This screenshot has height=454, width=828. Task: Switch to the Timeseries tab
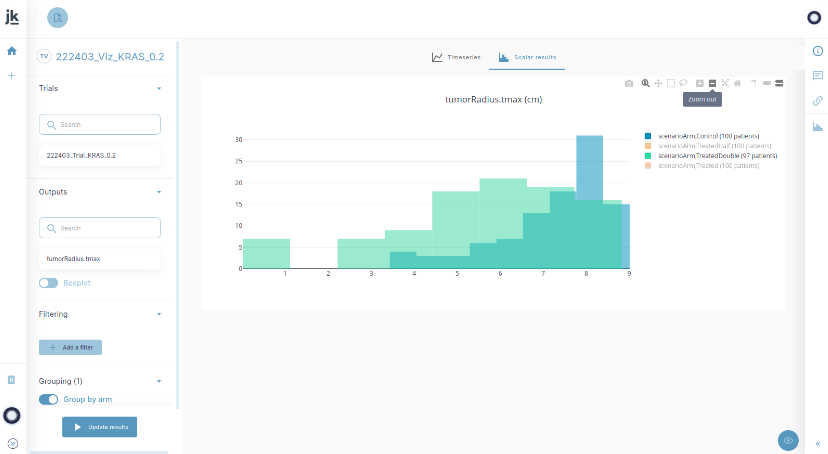(x=455, y=58)
